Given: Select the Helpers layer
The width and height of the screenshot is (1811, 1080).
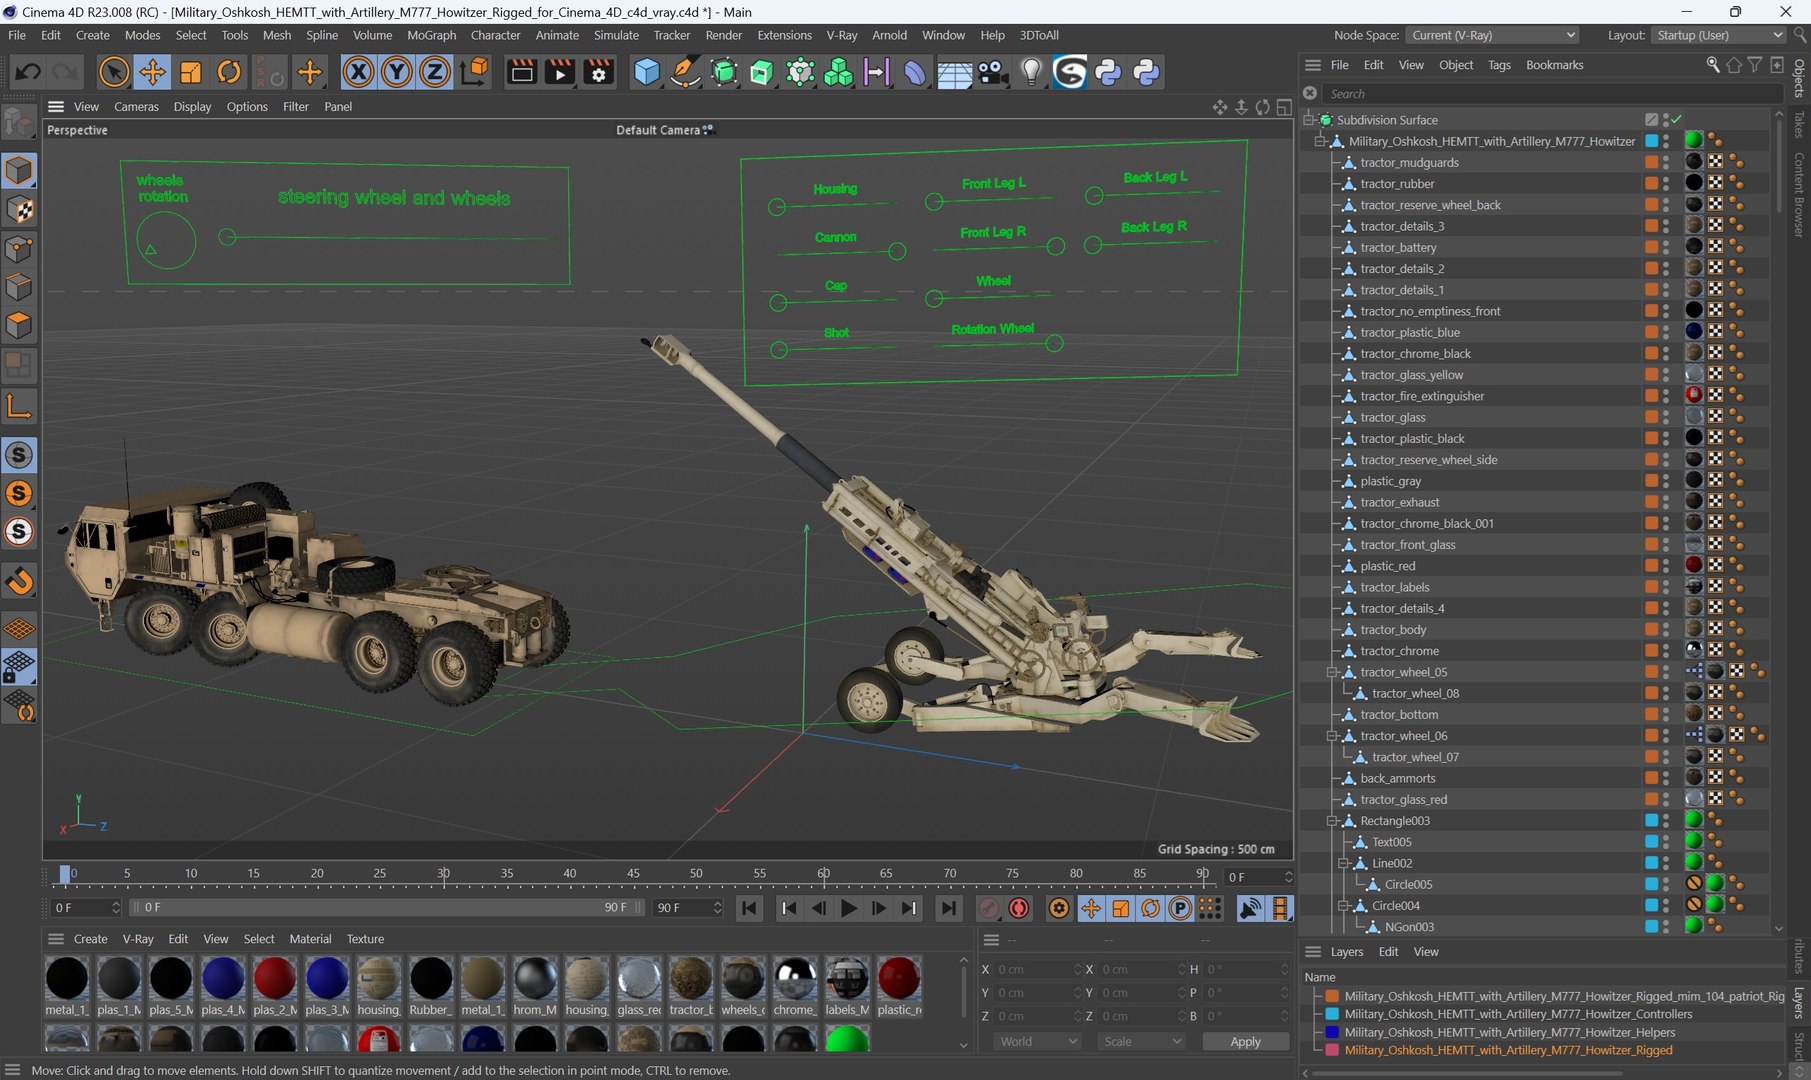Looking at the screenshot, I should pyautogui.click(x=1509, y=1032).
